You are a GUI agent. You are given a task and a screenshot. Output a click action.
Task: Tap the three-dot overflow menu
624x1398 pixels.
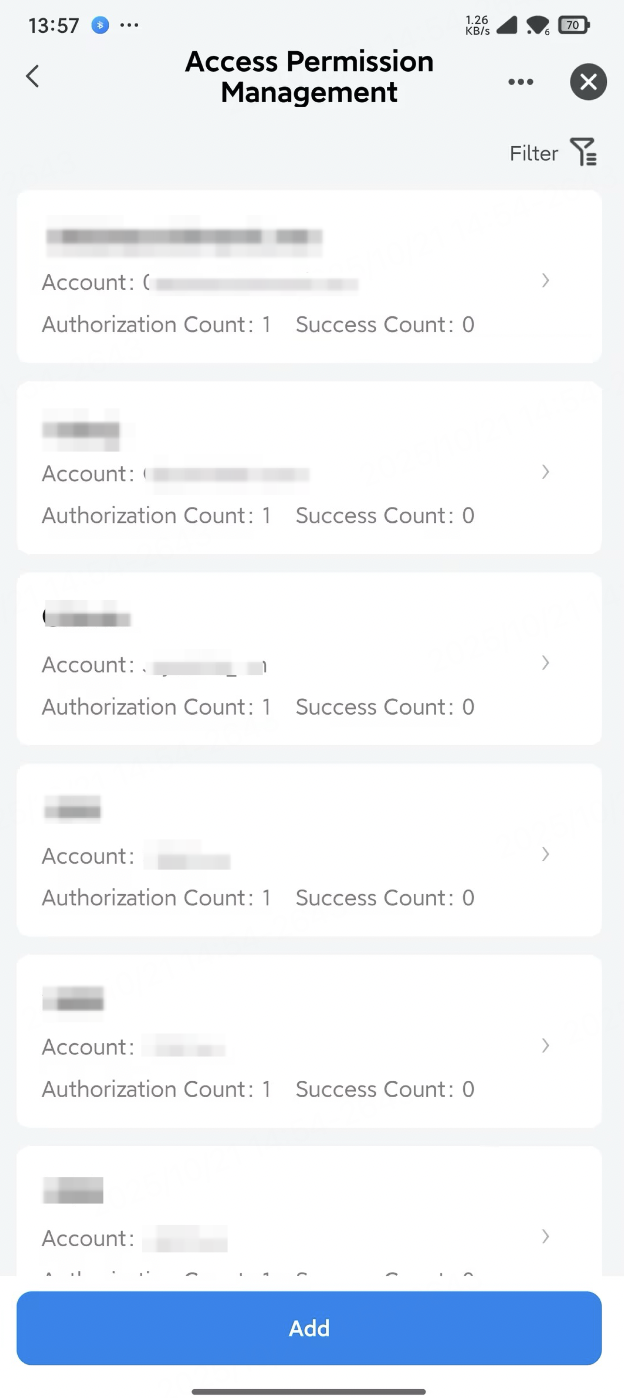click(x=521, y=82)
